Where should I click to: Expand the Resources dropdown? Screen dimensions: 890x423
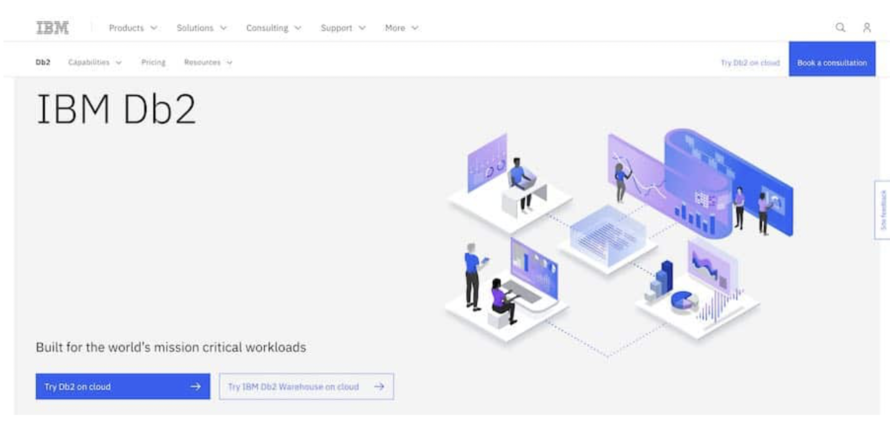click(x=208, y=62)
